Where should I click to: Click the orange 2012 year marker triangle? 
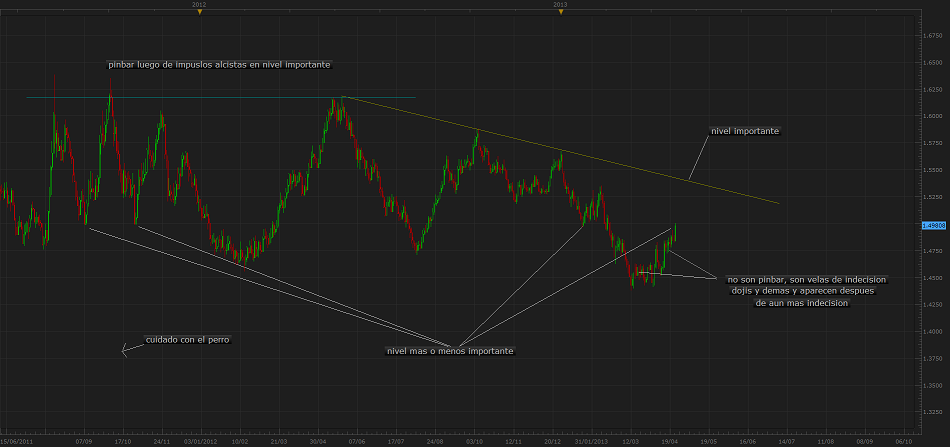point(199,12)
